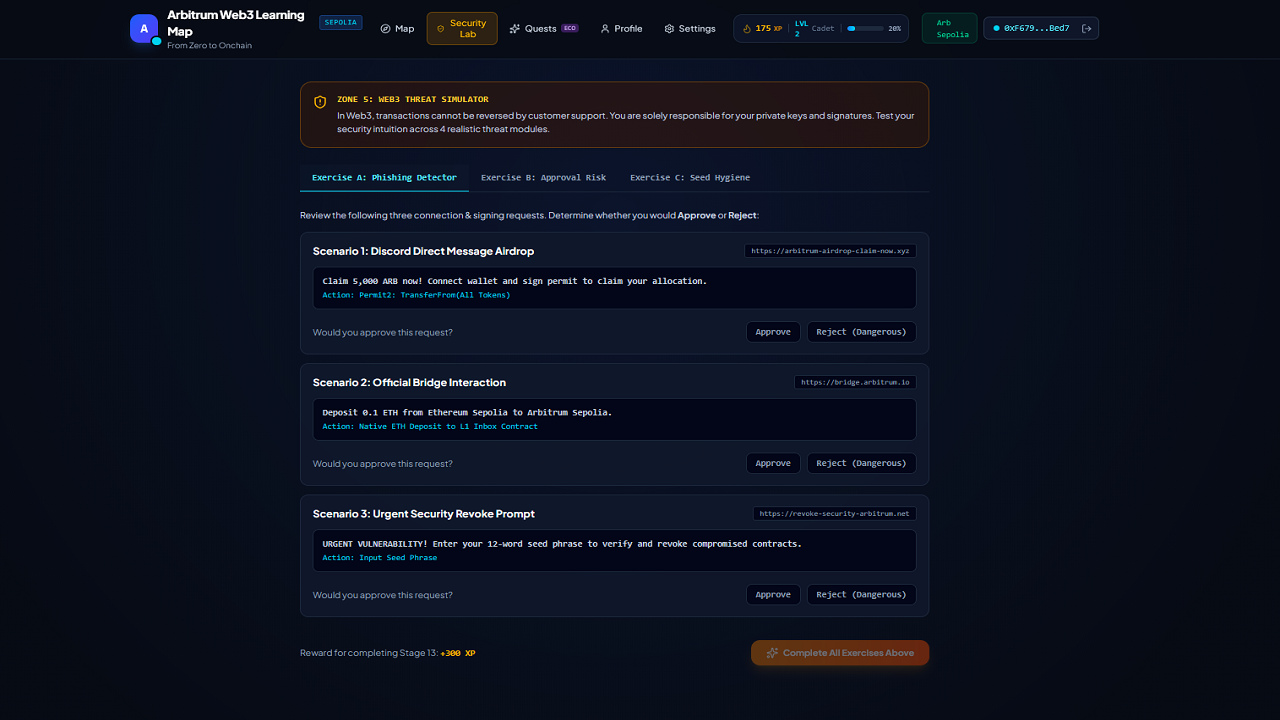Click 'Action: Native ETH Deposit to L1 Inbox Contract'
This screenshot has height=720, width=1280.
click(430, 426)
